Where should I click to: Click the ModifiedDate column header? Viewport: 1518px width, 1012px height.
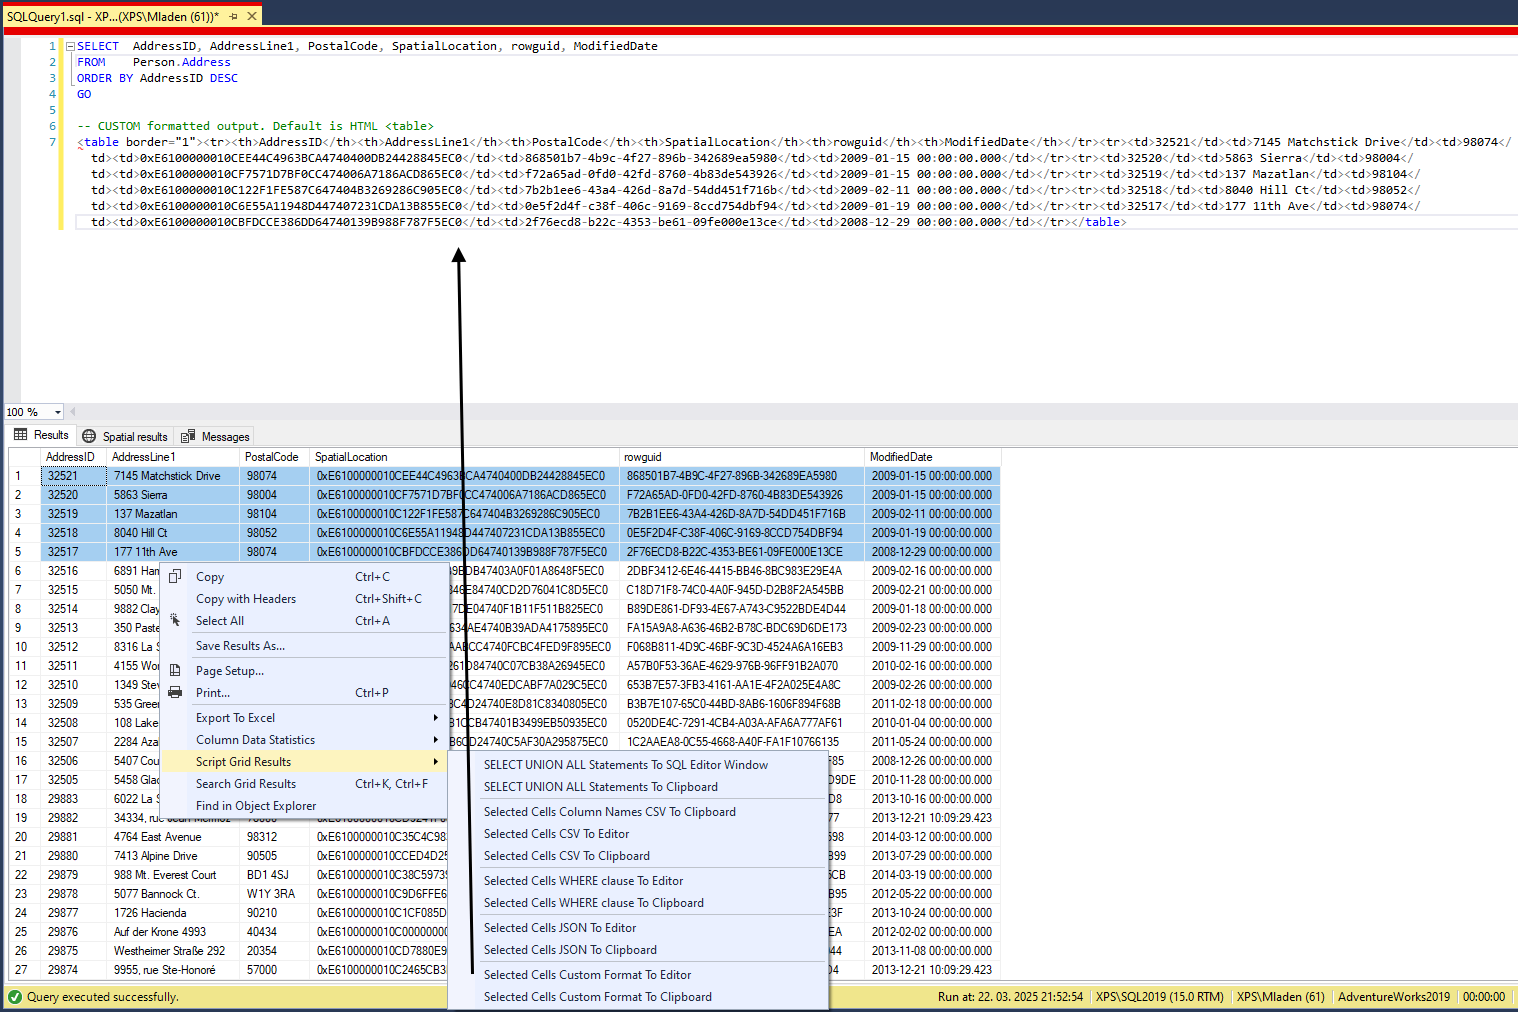(x=932, y=457)
